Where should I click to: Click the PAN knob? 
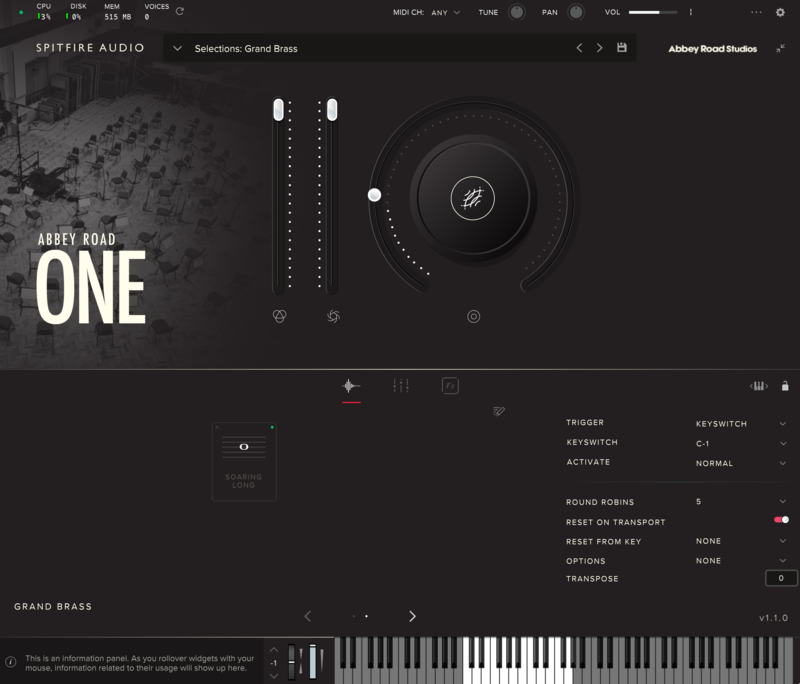[576, 12]
